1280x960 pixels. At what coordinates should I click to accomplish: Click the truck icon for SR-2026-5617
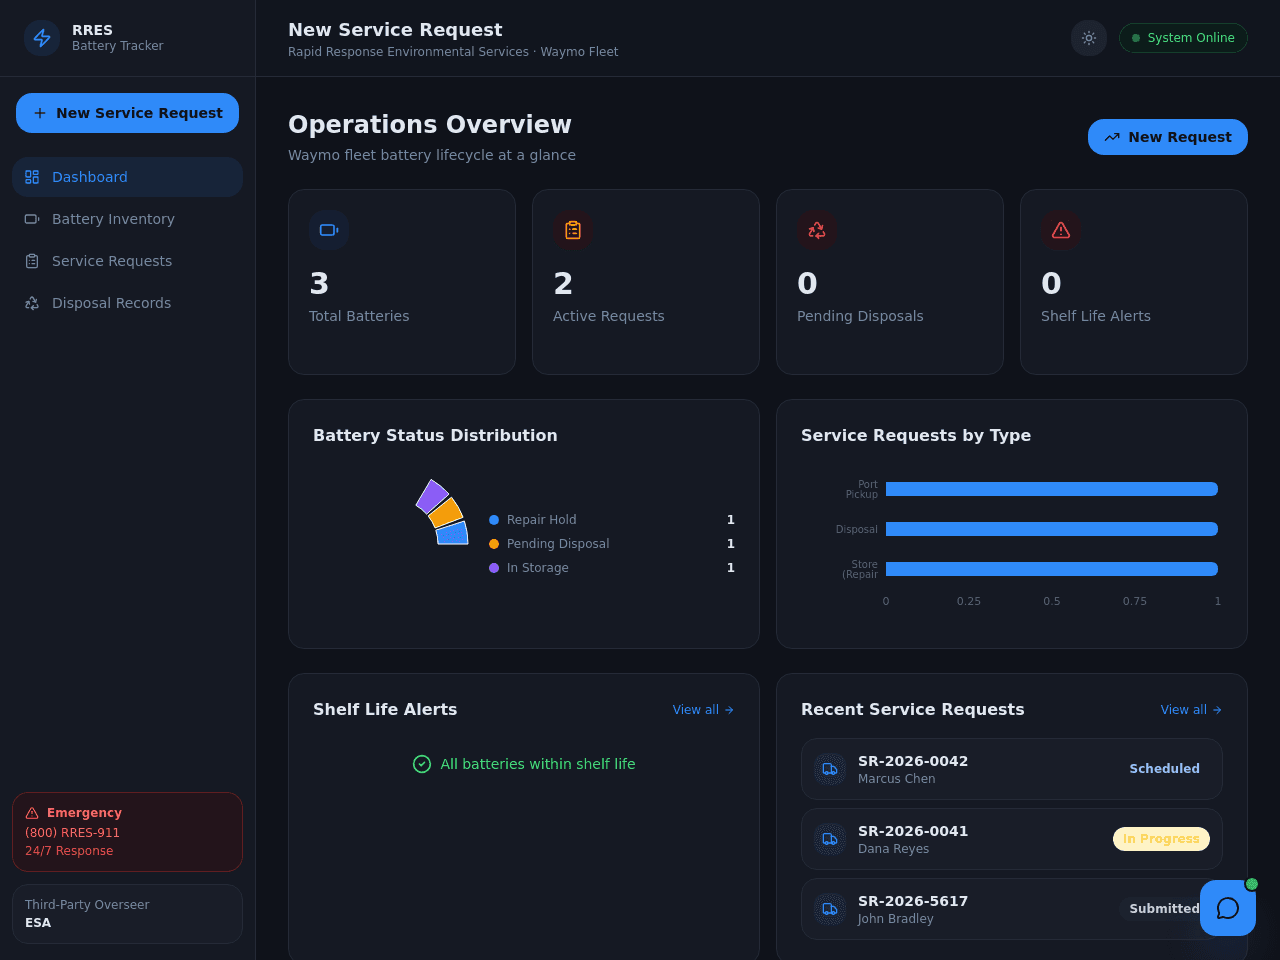click(x=830, y=909)
